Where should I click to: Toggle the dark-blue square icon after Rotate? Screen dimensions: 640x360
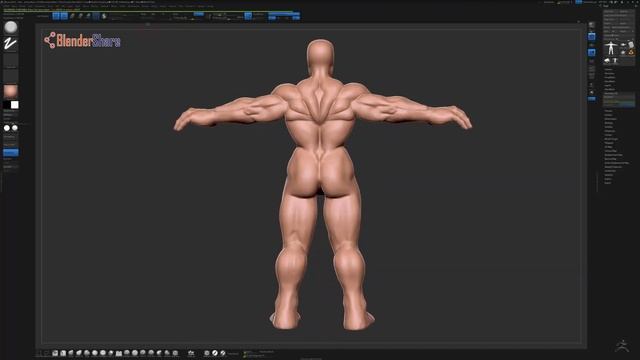point(96,16)
